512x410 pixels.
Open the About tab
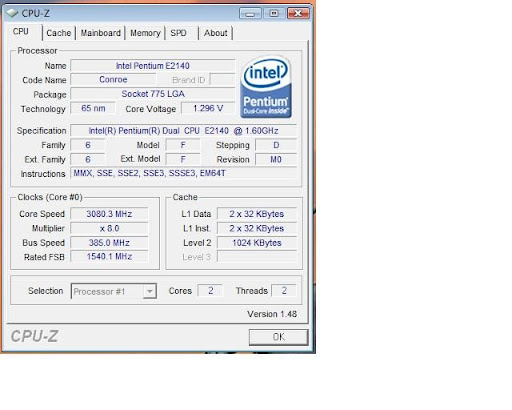click(x=216, y=33)
